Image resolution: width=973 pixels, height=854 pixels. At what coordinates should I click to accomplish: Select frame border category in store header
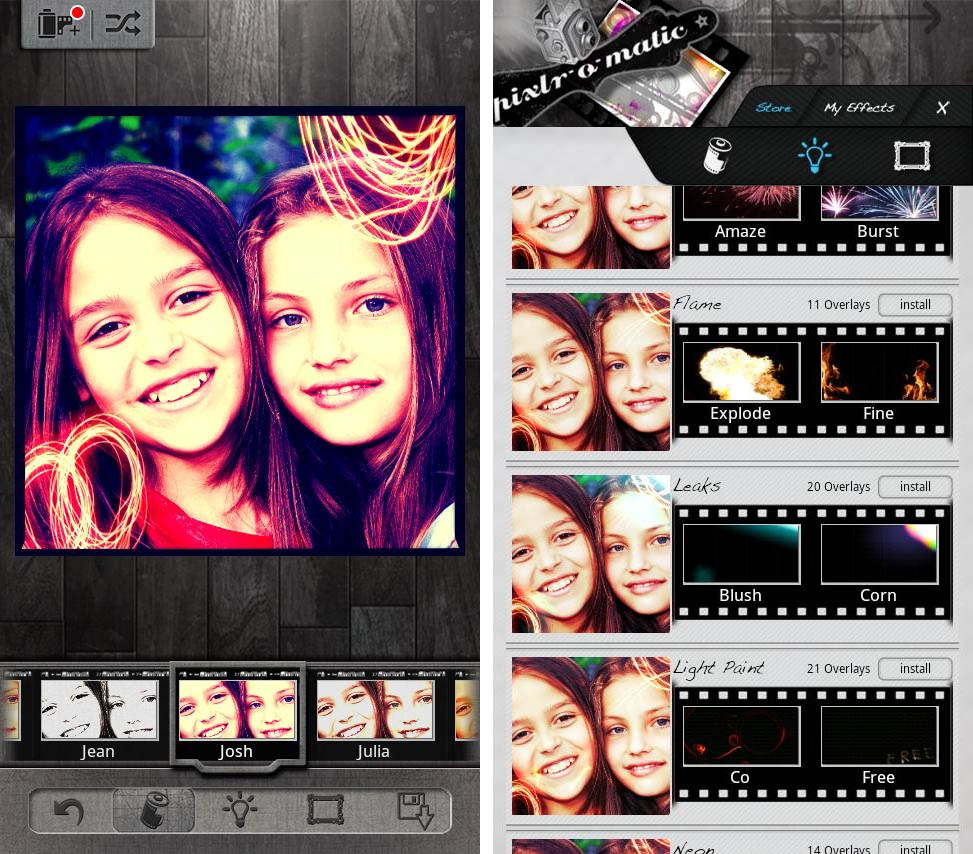coord(911,156)
